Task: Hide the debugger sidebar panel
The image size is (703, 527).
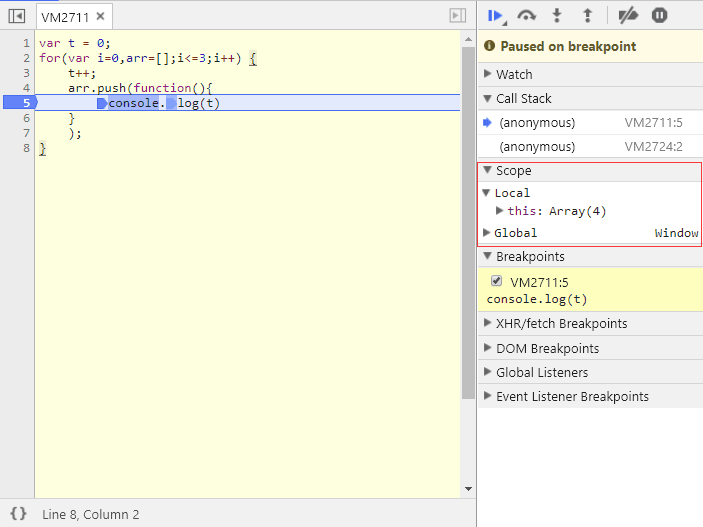Action: [457, 16]
